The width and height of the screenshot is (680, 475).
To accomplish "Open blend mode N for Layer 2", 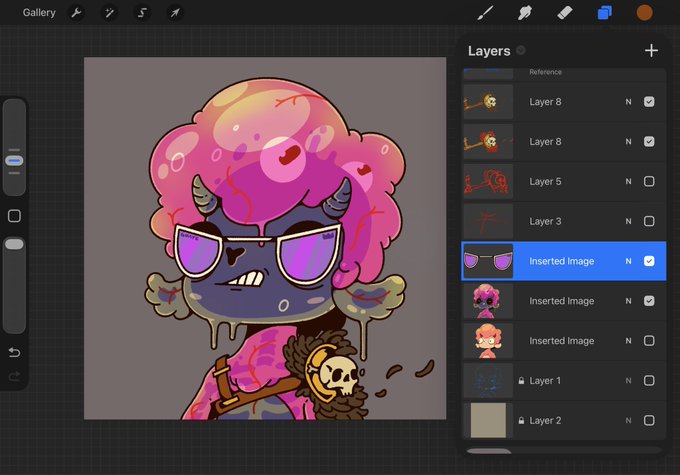I will [x=628, y=421].
